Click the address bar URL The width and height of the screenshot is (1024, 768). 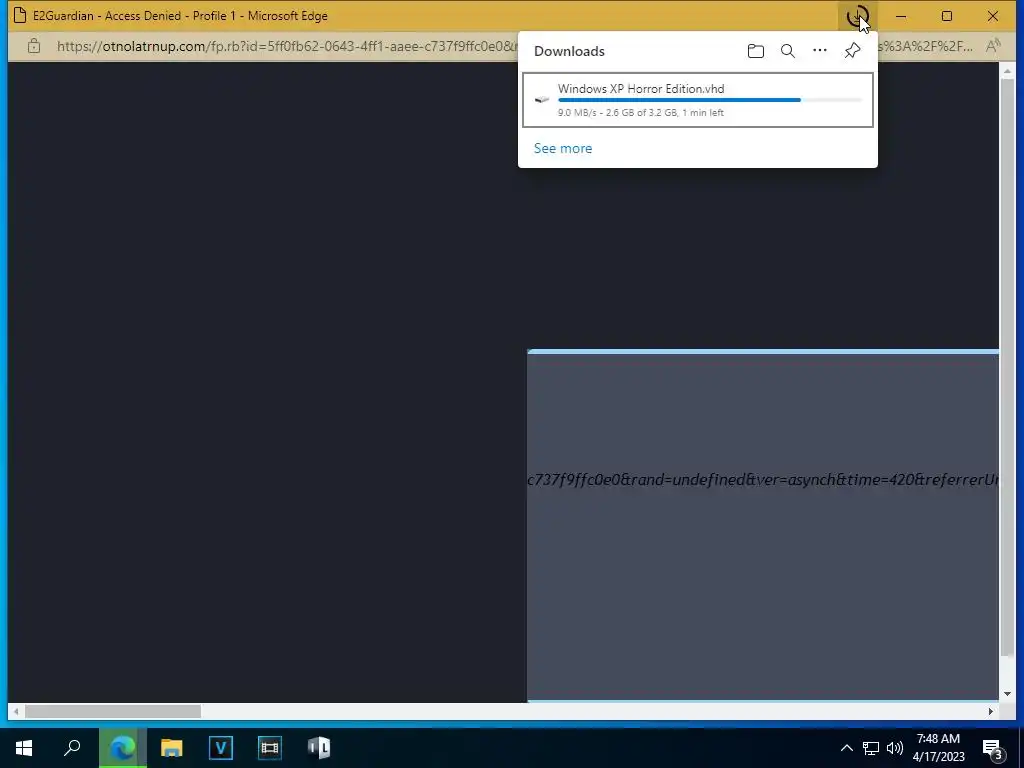click(287, 46)
